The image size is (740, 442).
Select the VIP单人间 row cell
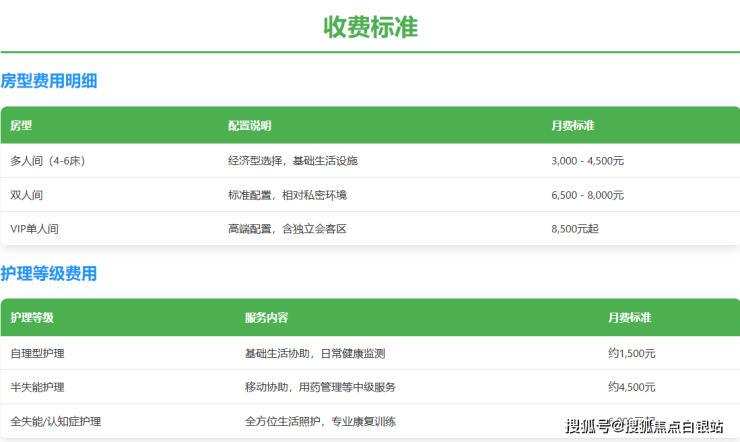tap(35, 228)
